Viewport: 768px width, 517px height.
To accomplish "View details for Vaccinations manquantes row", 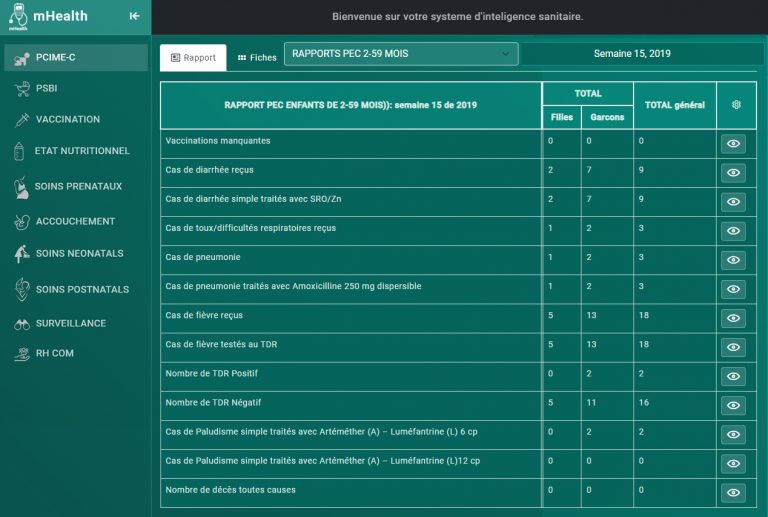I will [733, 144].
